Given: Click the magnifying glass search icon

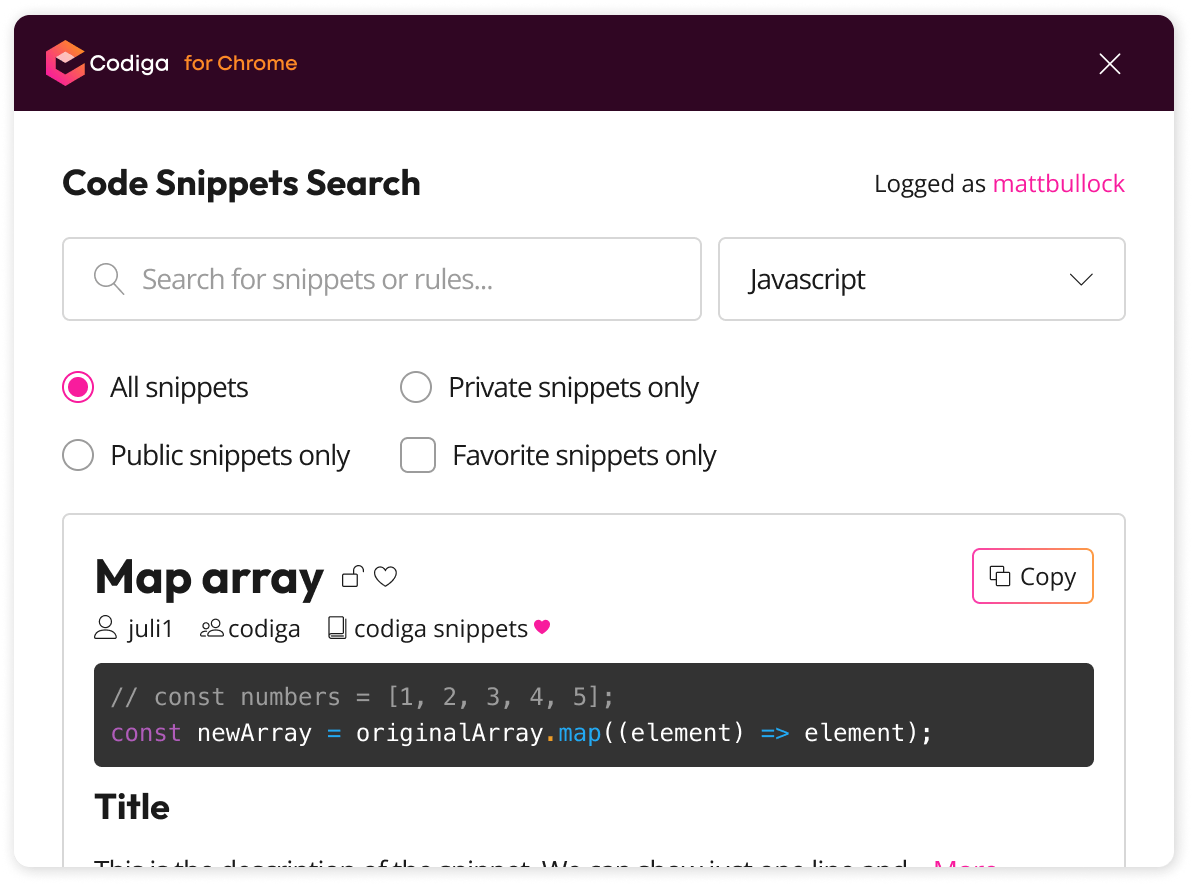Looking at the screenshot, I should (109, 279).
